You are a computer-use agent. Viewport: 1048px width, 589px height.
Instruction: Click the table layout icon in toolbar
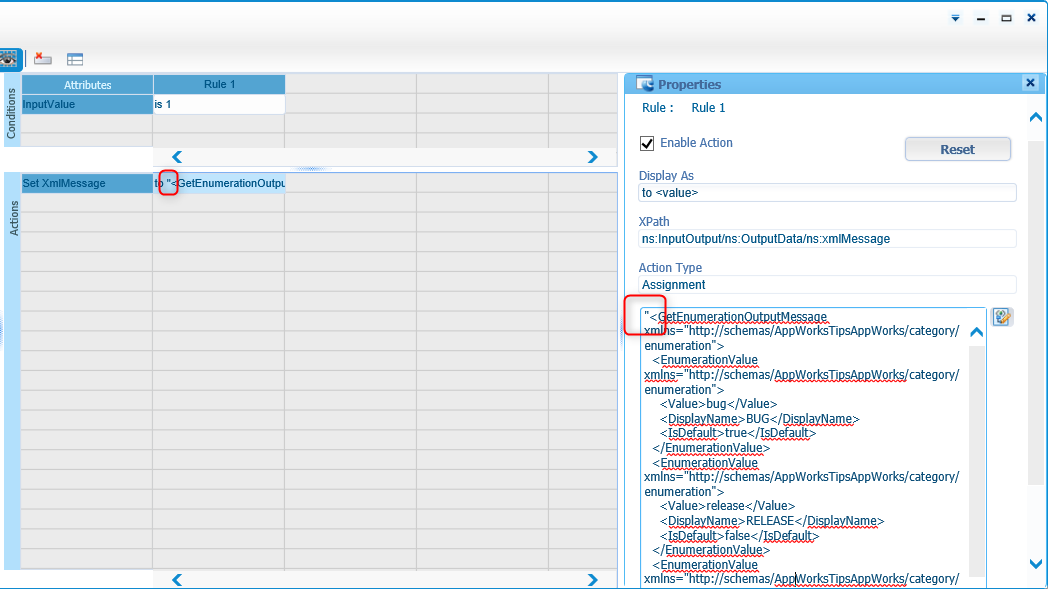[75, 60]
